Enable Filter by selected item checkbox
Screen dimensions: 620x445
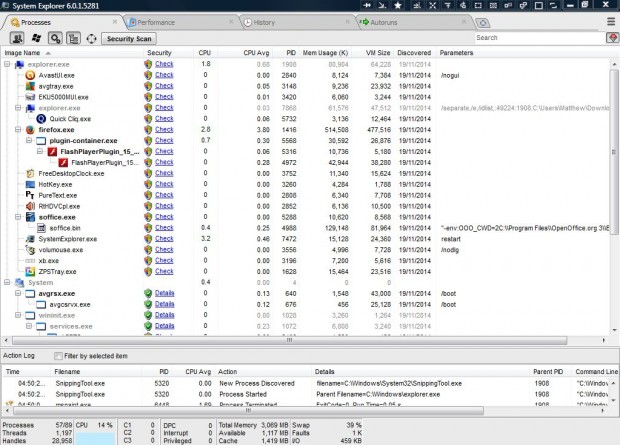[58, 356]
